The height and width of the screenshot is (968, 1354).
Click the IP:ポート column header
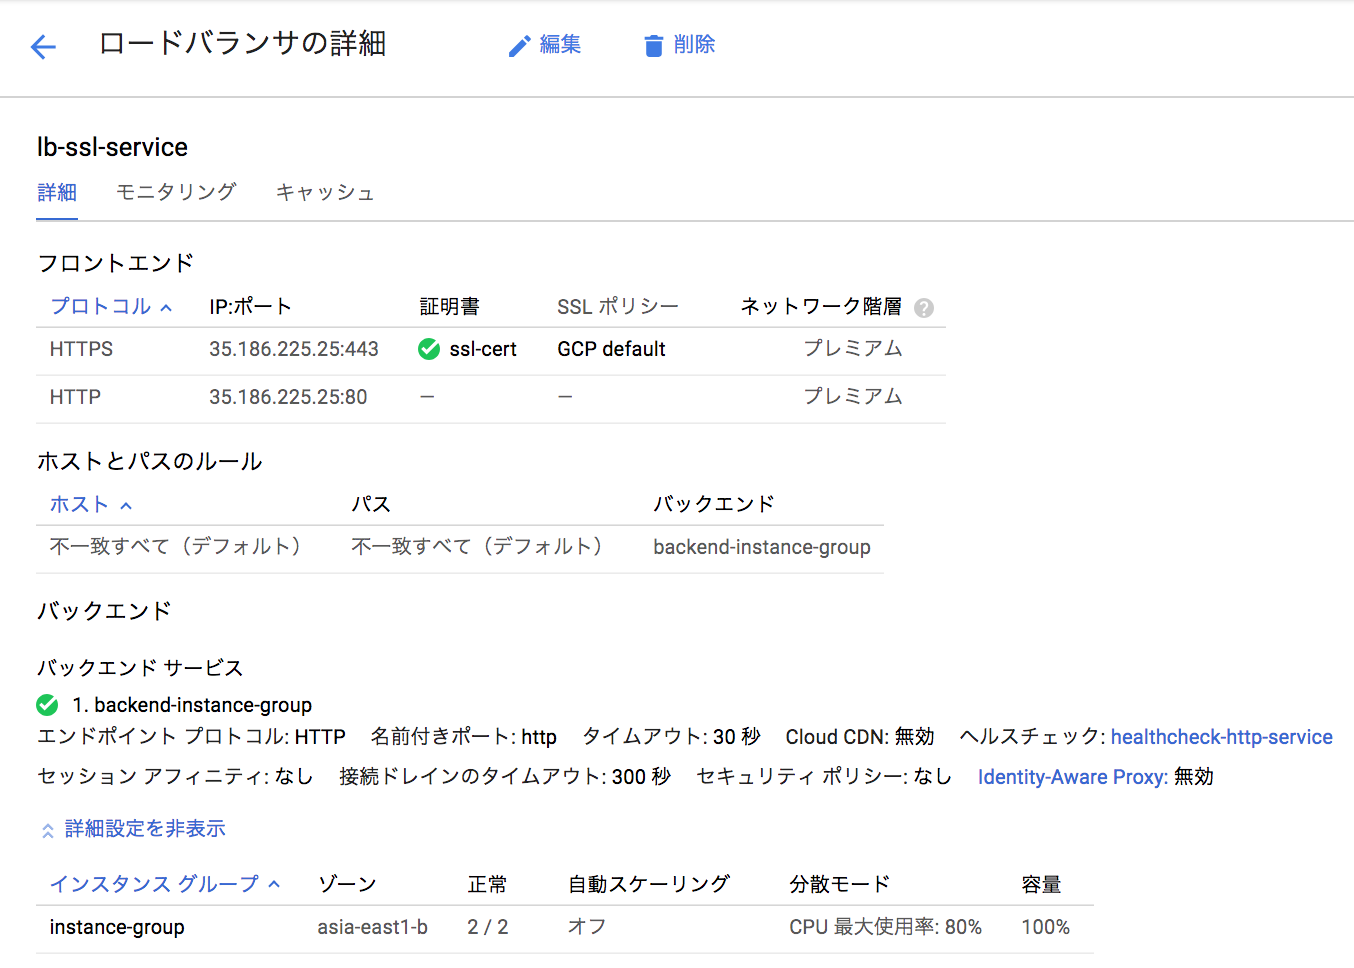tap(250, 306)
